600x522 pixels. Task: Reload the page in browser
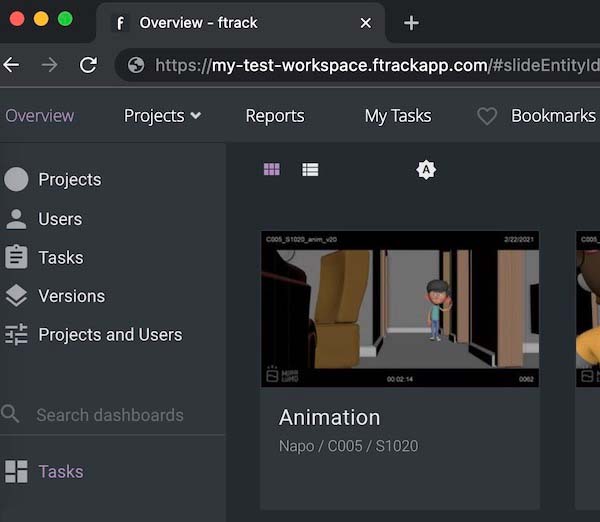pyautogui.click(x=88, y=65)
